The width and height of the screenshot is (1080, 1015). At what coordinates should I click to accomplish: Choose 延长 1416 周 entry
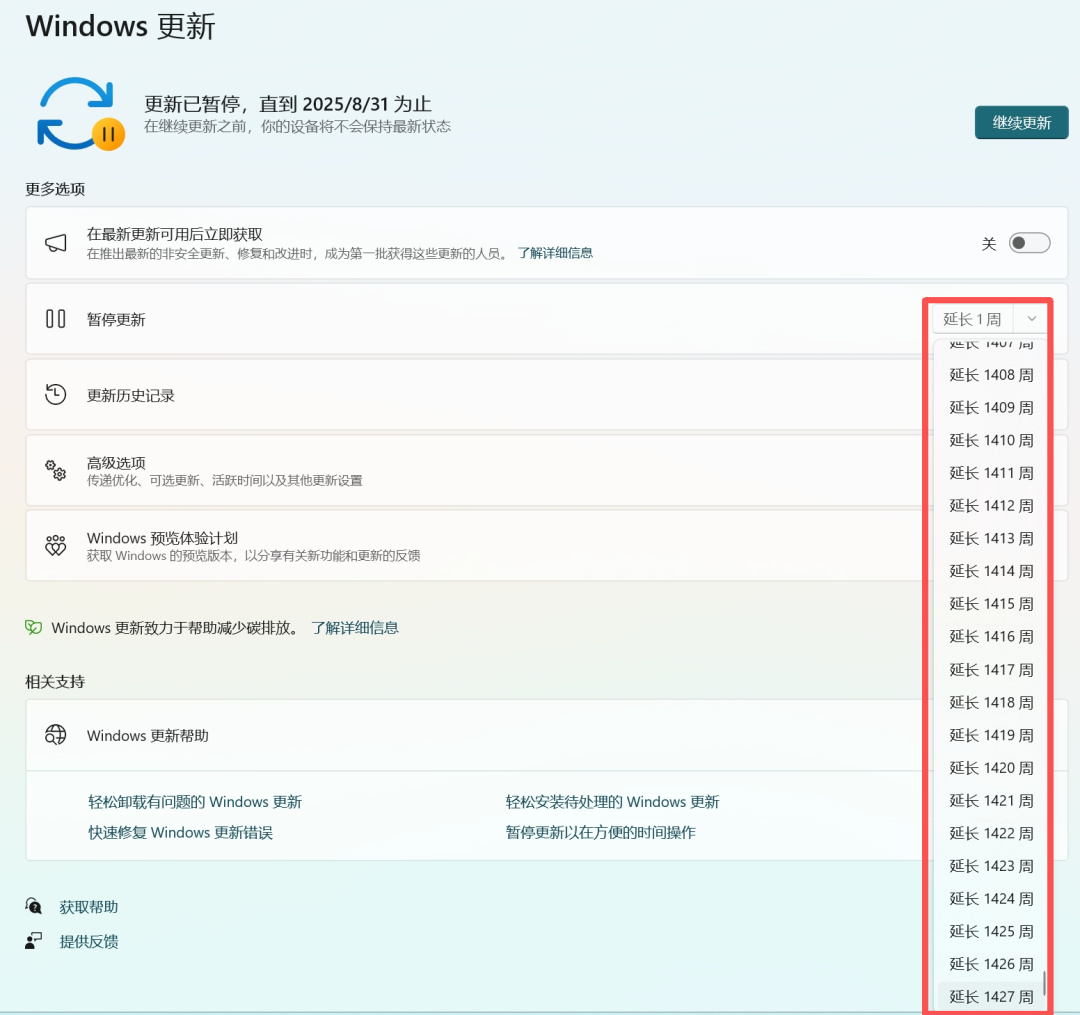tap(991, 636)
